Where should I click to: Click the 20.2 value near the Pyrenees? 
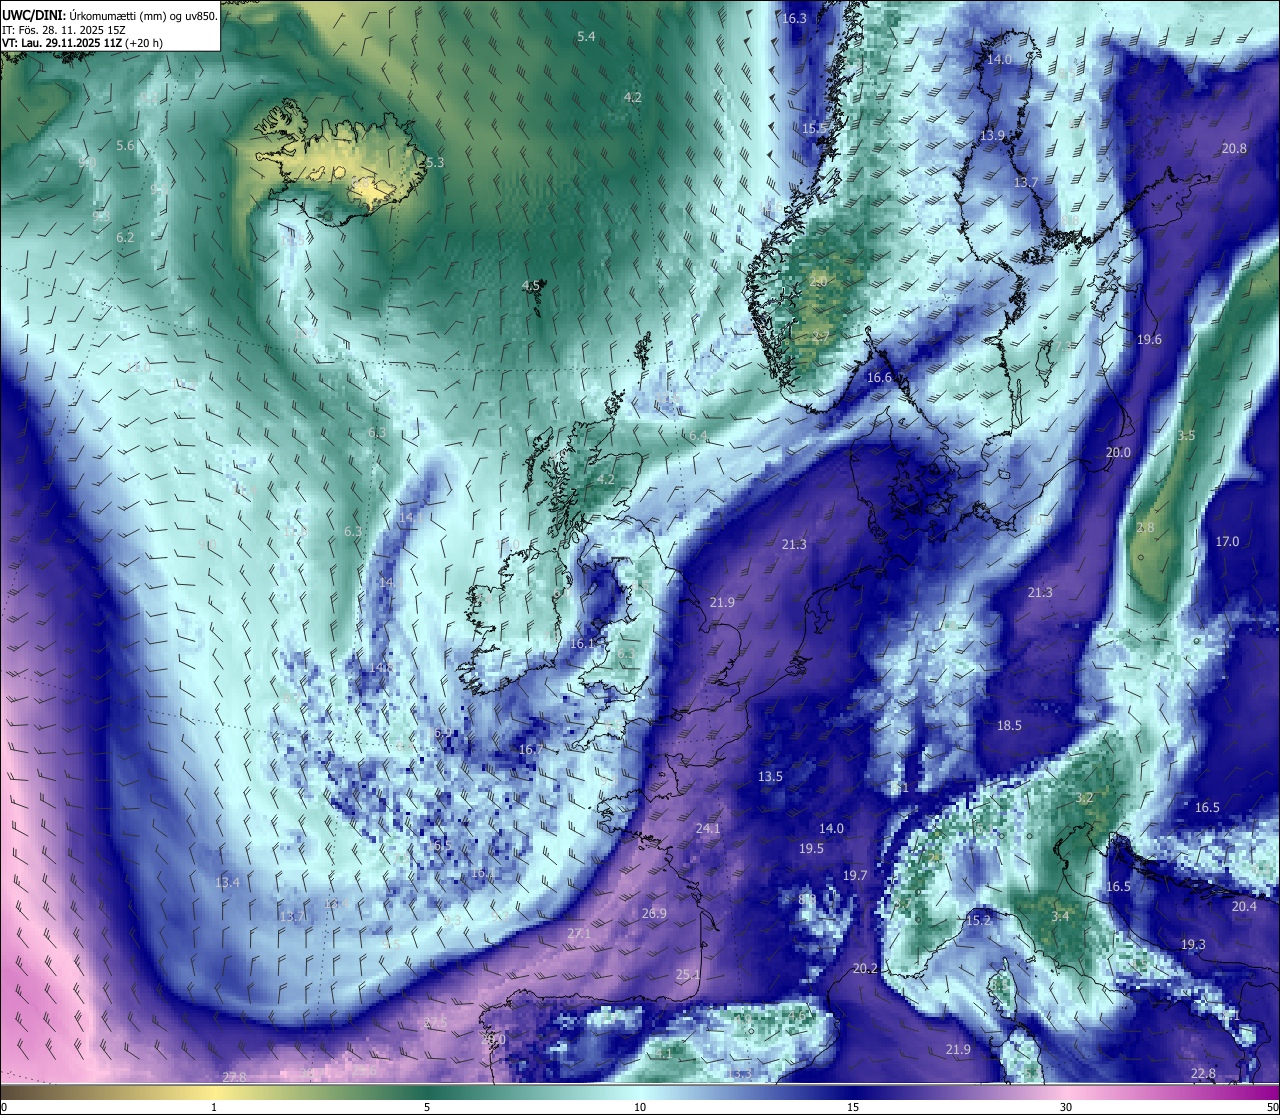(x=865, y=968)
